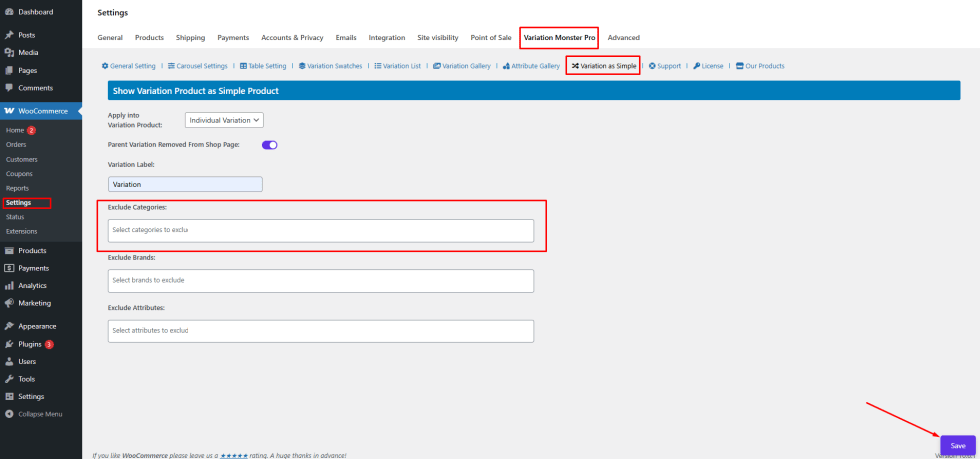This screenshot has width=980, height=459.
Task: Open the Apply into Variation Product dropdown
Action: tap(224, 120)
